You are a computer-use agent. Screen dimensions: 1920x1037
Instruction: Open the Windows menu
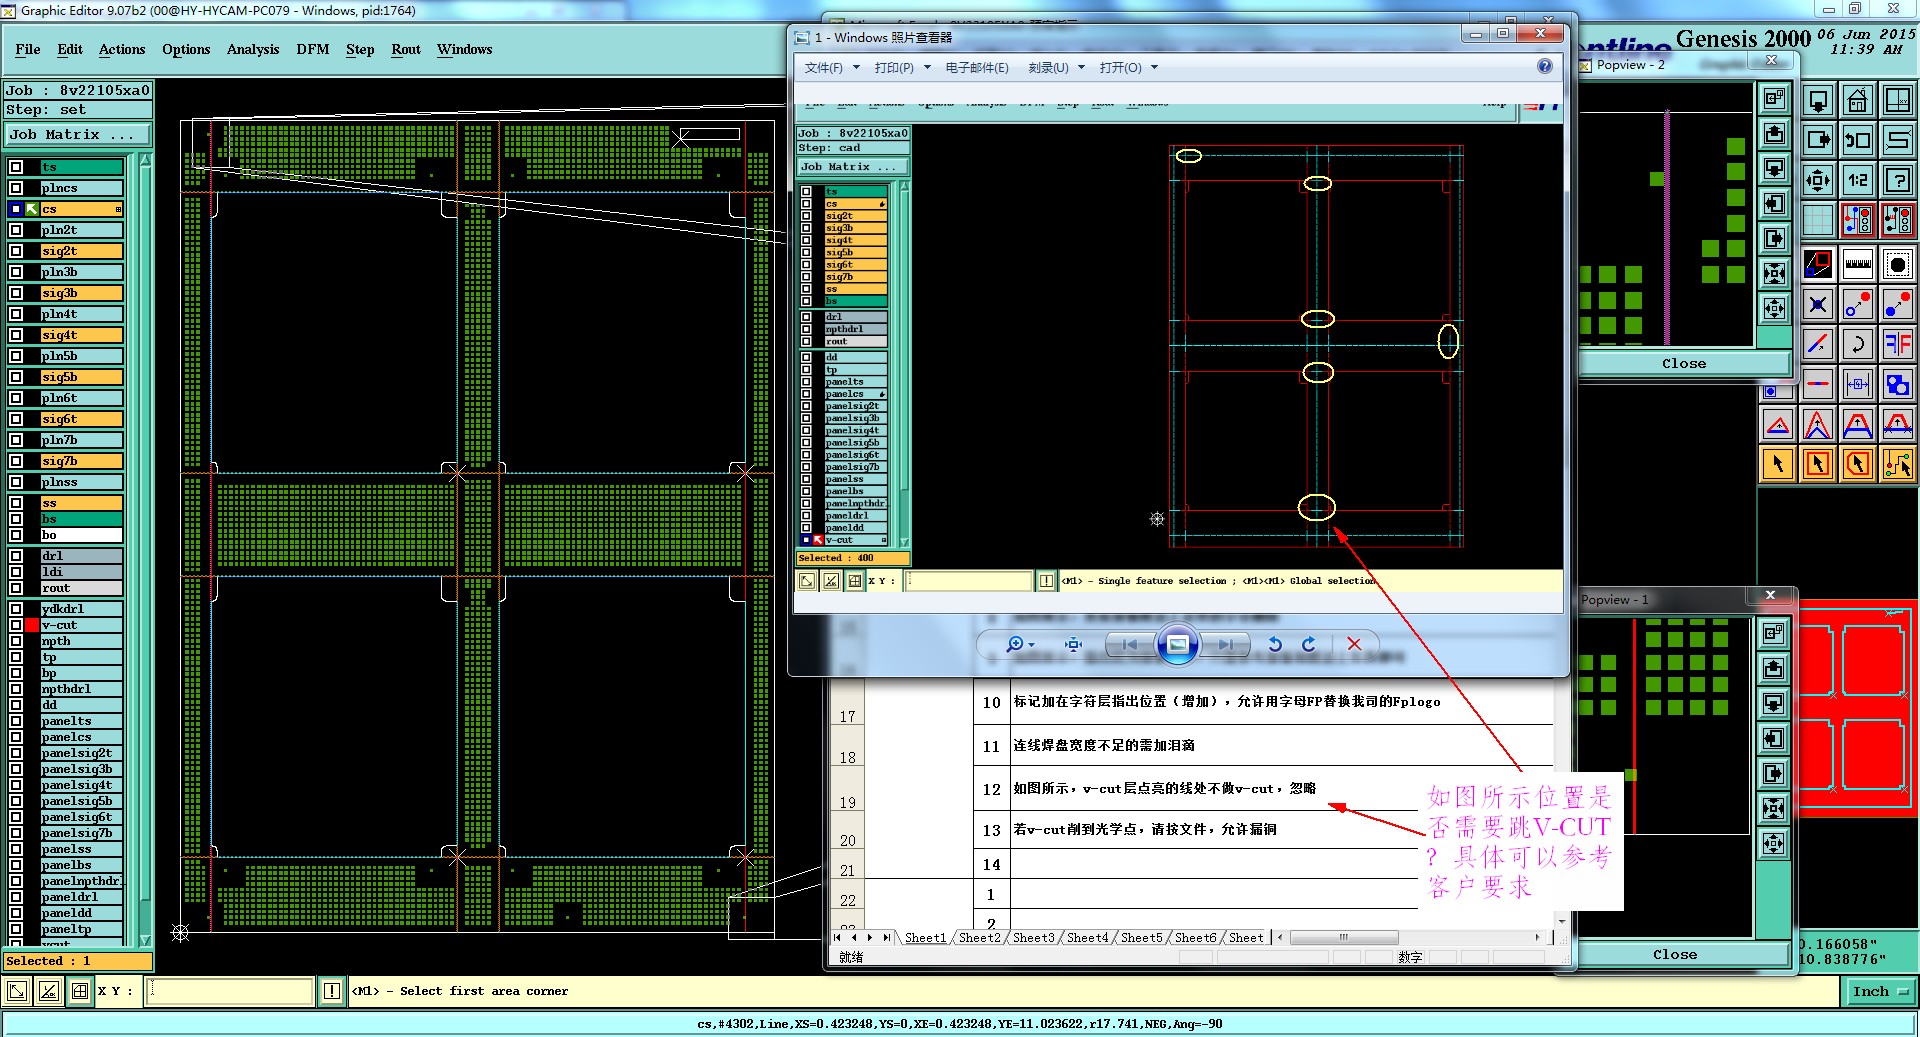pos(465,49)
